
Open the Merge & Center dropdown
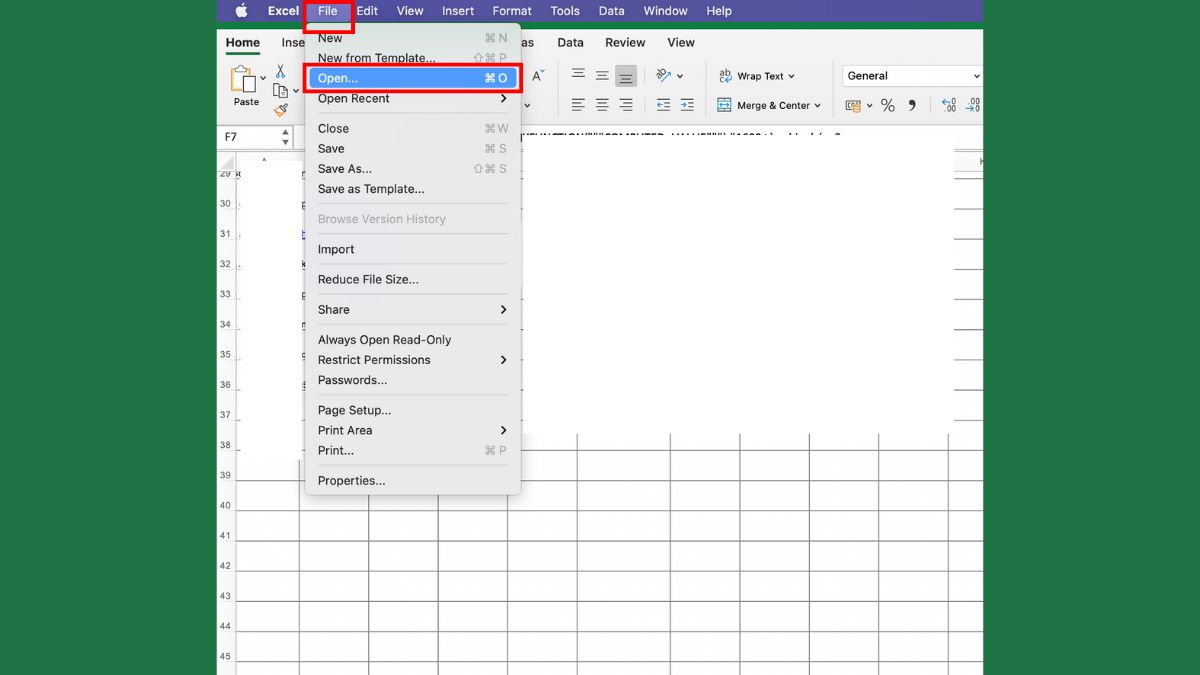coord(817,105)
